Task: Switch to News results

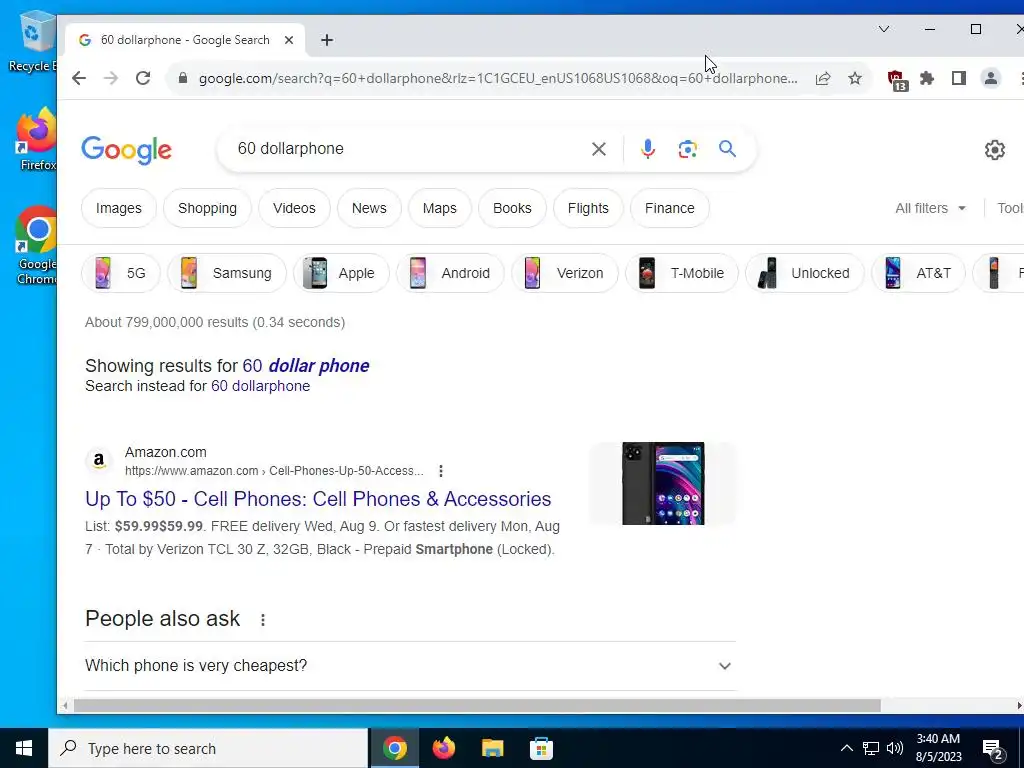Action: (369, 208)
